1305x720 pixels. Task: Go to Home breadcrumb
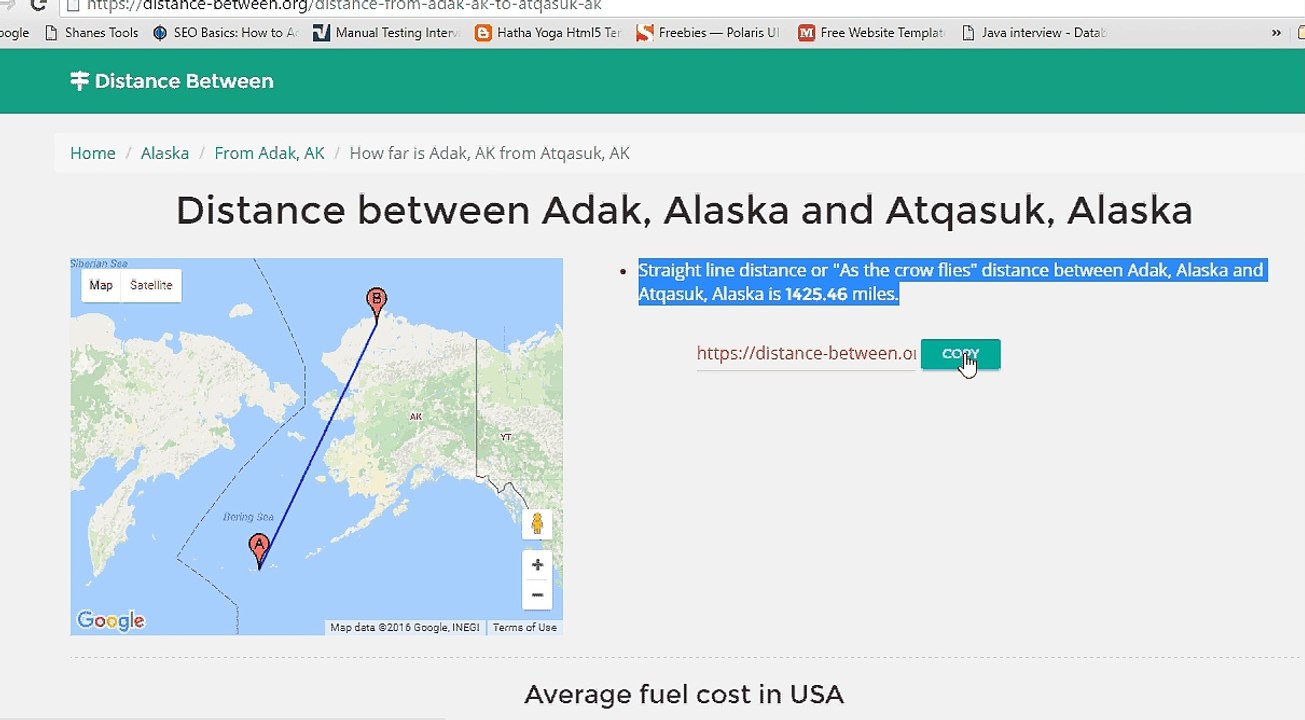[93, 153]
